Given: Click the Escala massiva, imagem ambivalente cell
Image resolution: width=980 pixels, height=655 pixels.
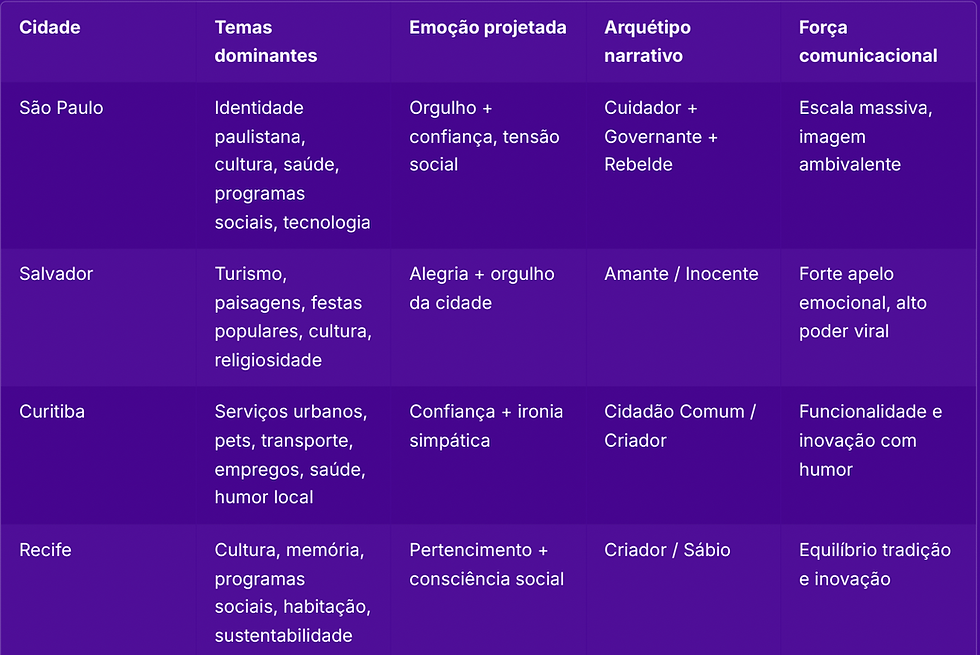Looking at the screenshot, I should [865, 136].
